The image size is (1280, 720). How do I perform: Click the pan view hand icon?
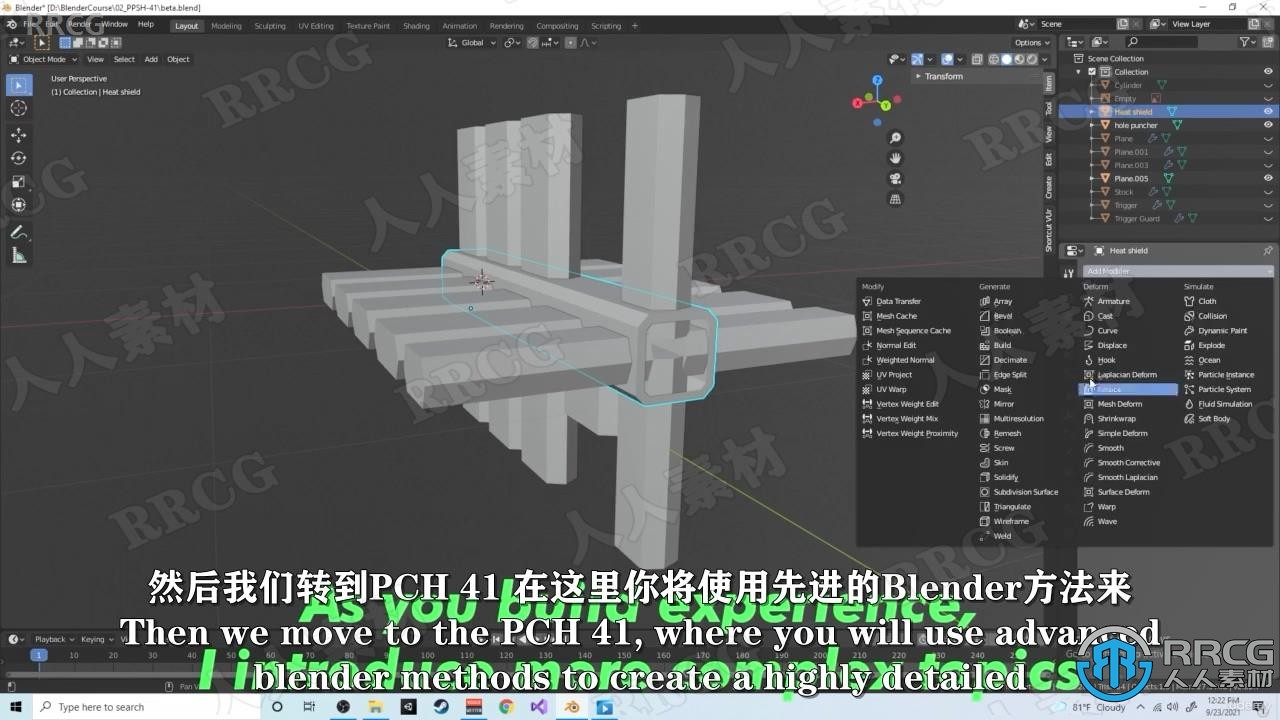(x=895, y=158)
